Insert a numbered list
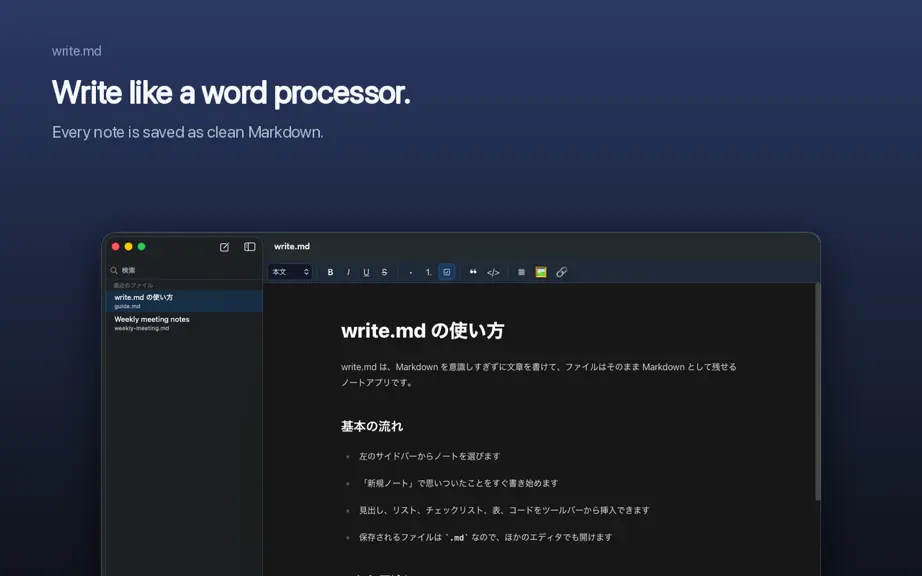This screenshot has width=922, height=576. pos(429,272)
